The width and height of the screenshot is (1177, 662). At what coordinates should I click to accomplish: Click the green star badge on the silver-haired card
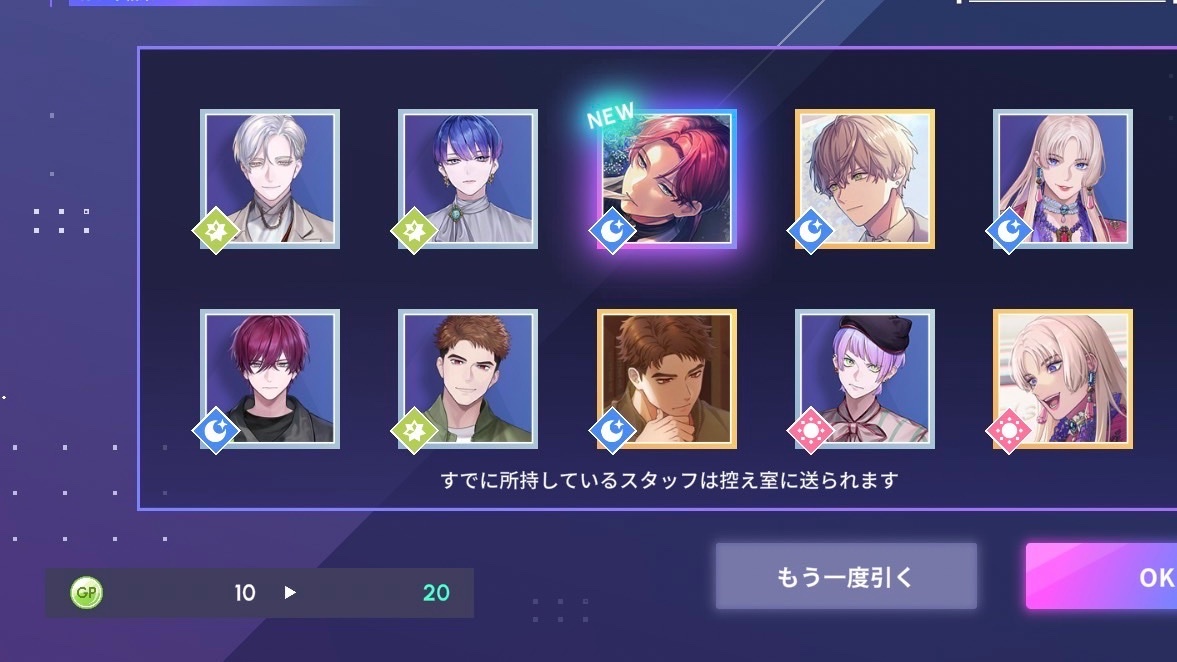click(x=215, y=230)
